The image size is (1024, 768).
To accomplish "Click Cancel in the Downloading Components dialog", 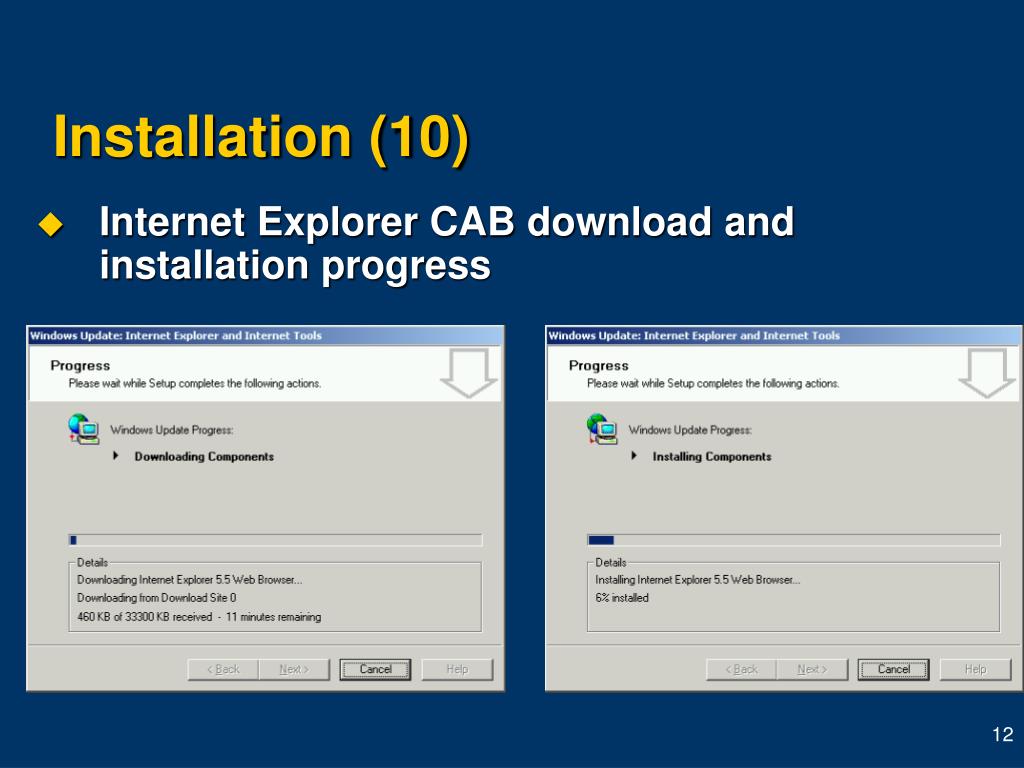I will [x=375, y=669].
